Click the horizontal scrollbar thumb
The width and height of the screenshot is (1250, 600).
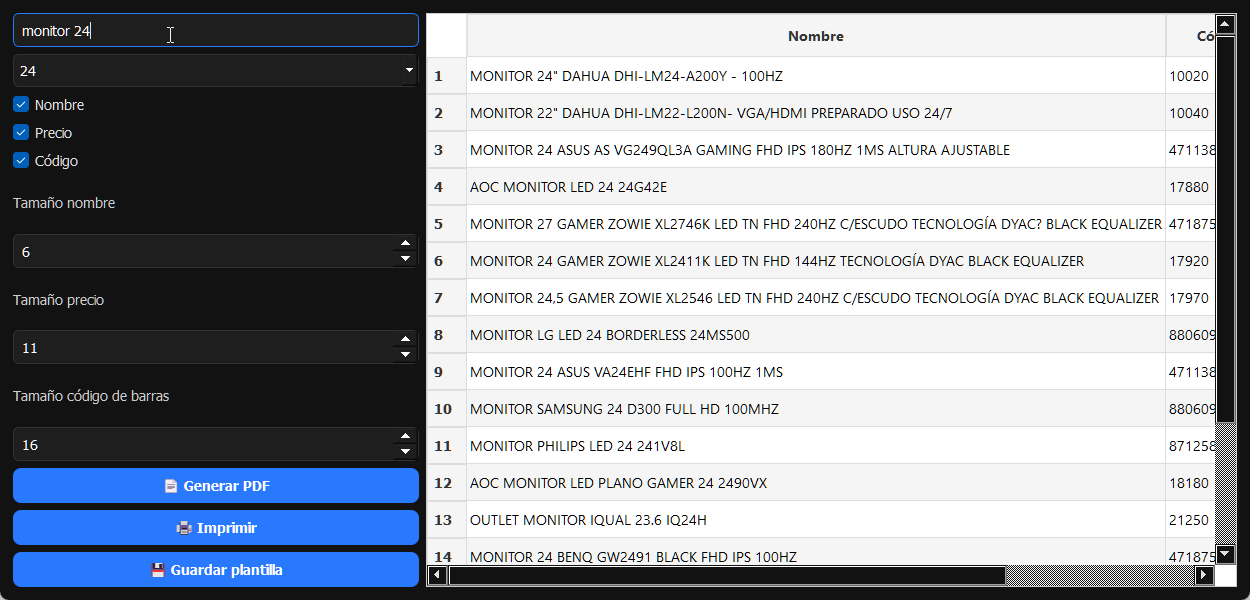click(727, 575)
